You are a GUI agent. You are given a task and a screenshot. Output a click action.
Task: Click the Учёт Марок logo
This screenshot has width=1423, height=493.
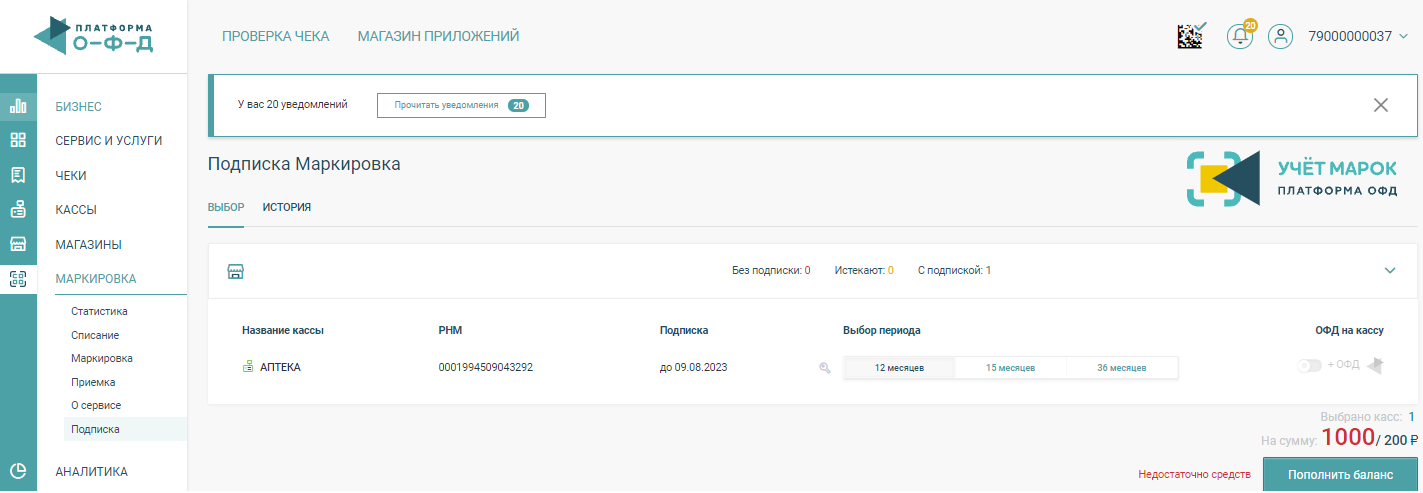pos(1292,179)
